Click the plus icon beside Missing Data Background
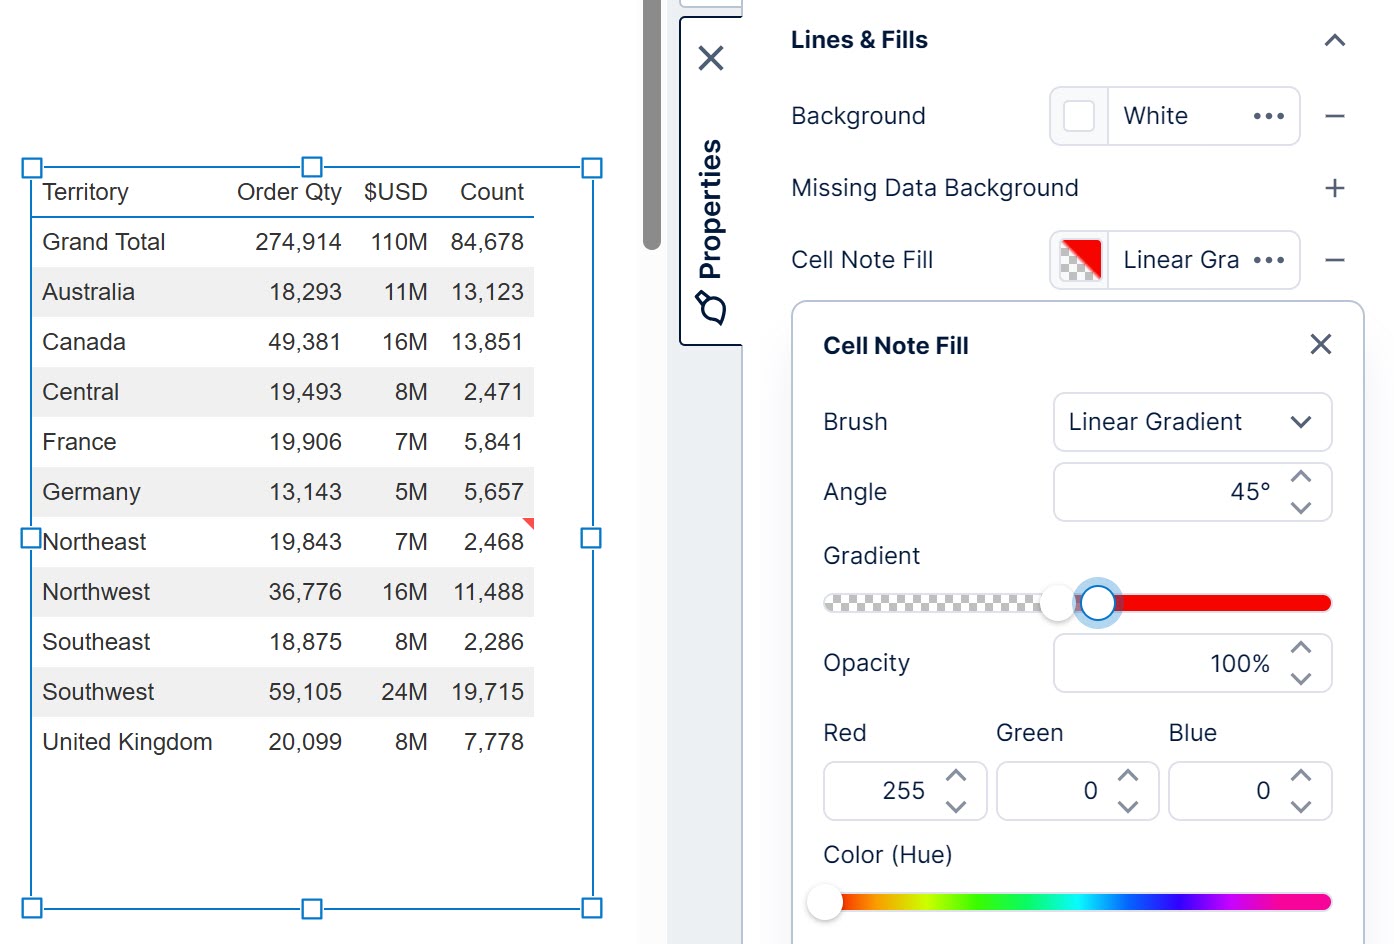The width and height of the screenshot is (1394, 944). 1334,188
